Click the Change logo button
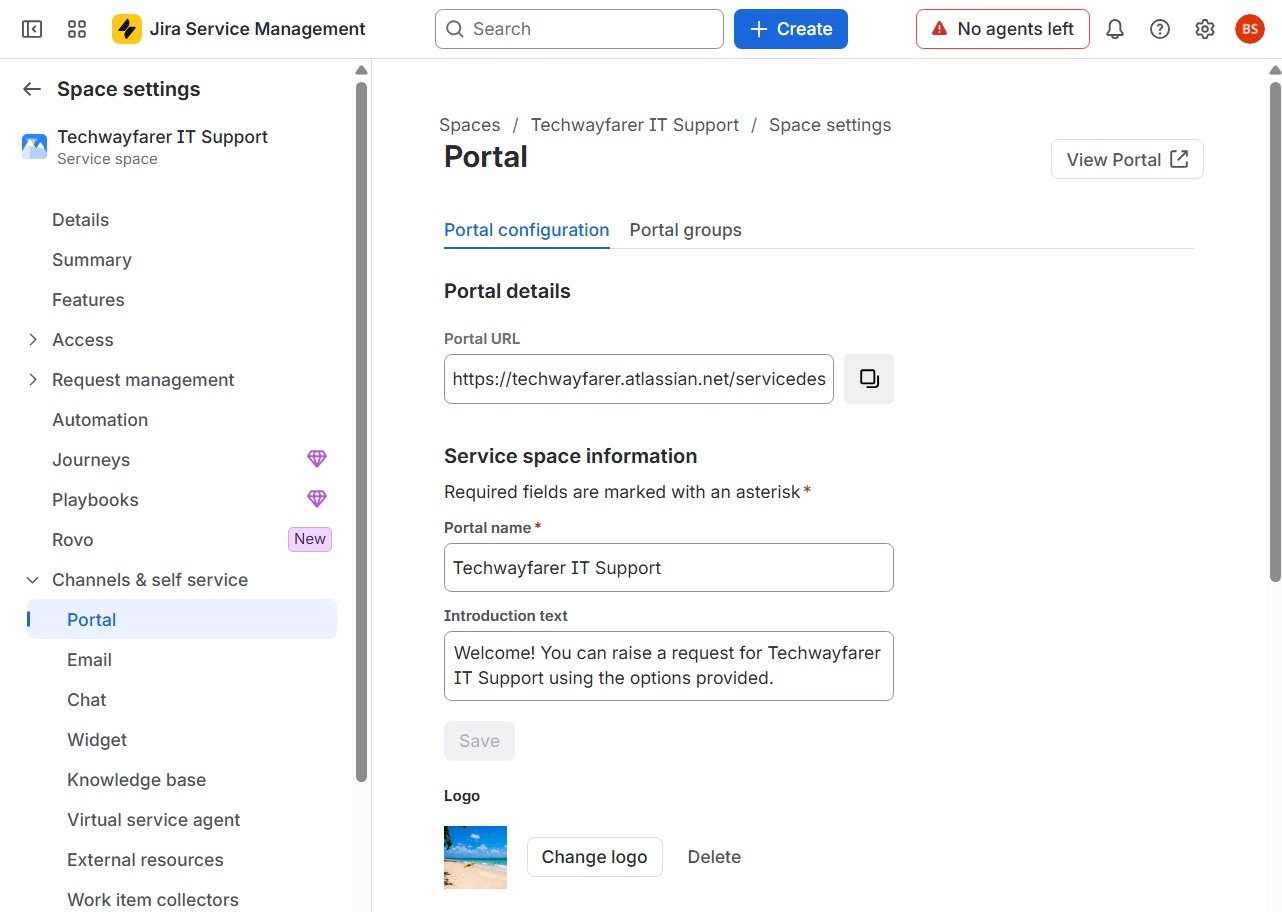The height and width of the screenshot is (912, 1282). [595, 857]
